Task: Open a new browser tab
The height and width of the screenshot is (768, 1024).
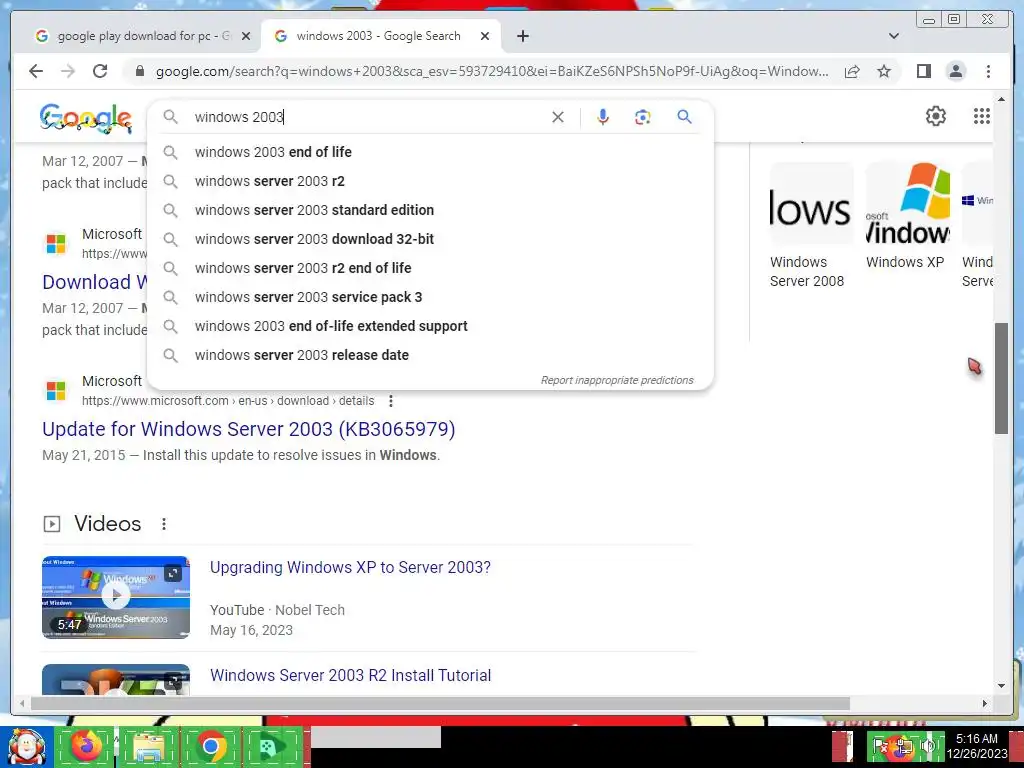Action: [522, 37]
